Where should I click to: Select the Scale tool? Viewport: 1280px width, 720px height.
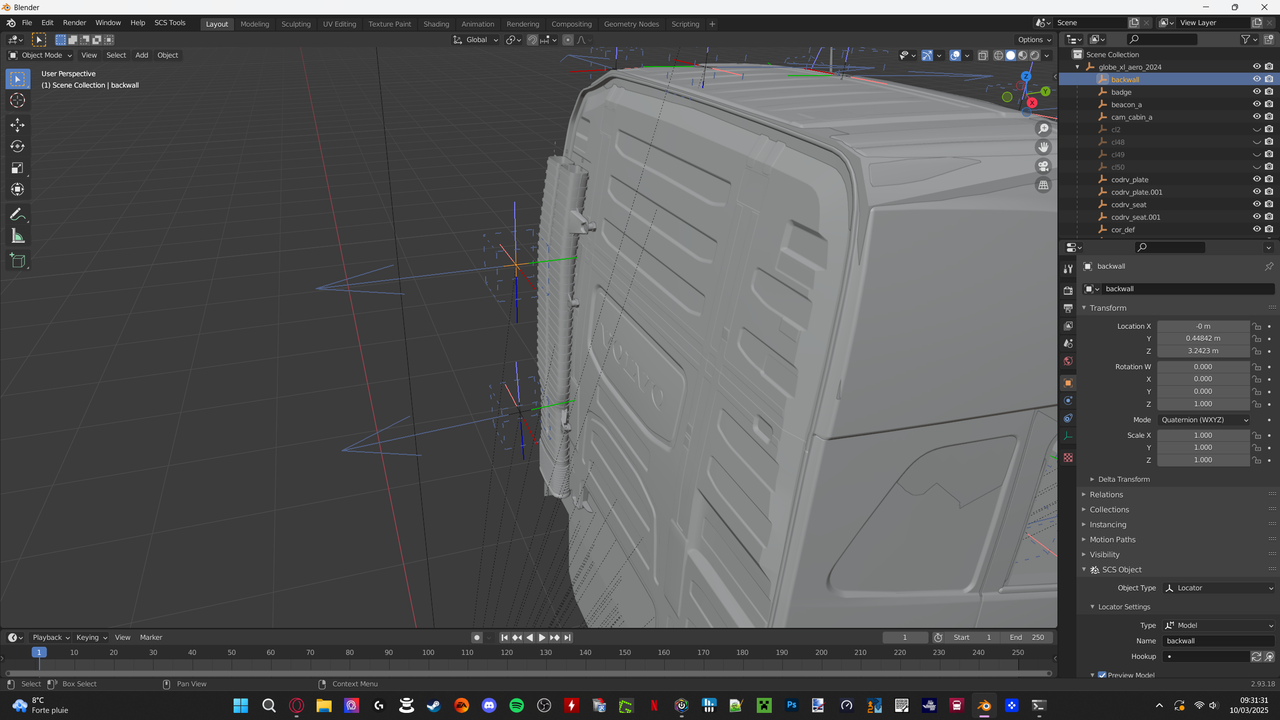[17, 168]
